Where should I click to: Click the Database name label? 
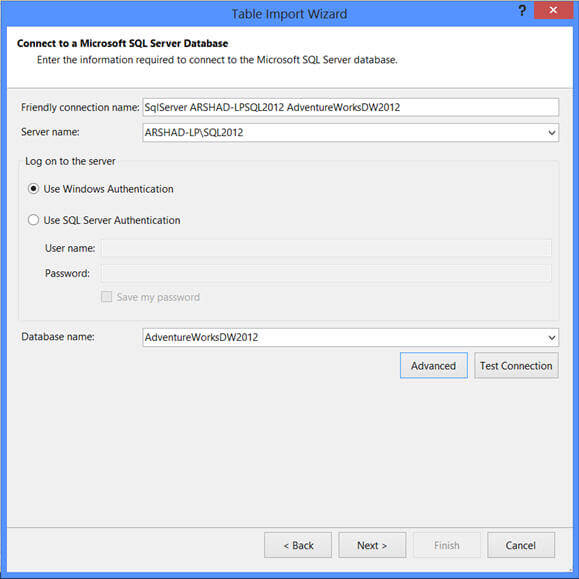58,337
